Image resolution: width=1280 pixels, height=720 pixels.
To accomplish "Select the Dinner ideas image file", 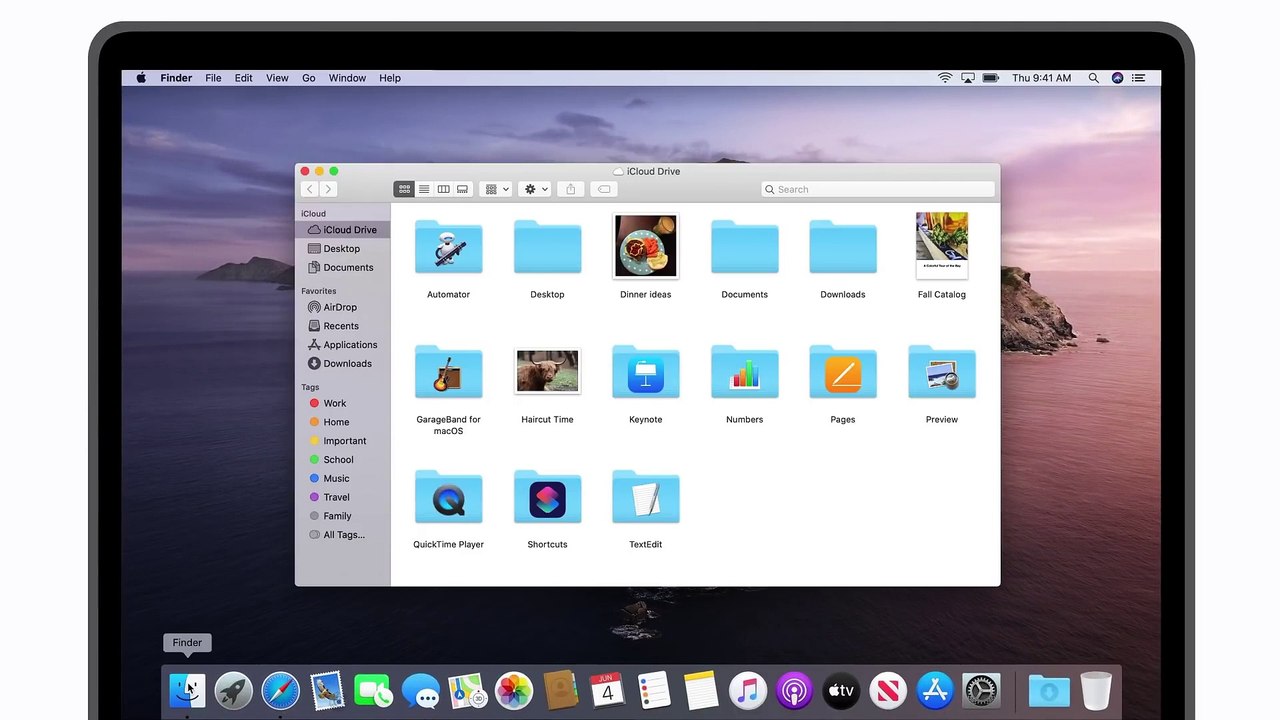I will pos(646,246).
